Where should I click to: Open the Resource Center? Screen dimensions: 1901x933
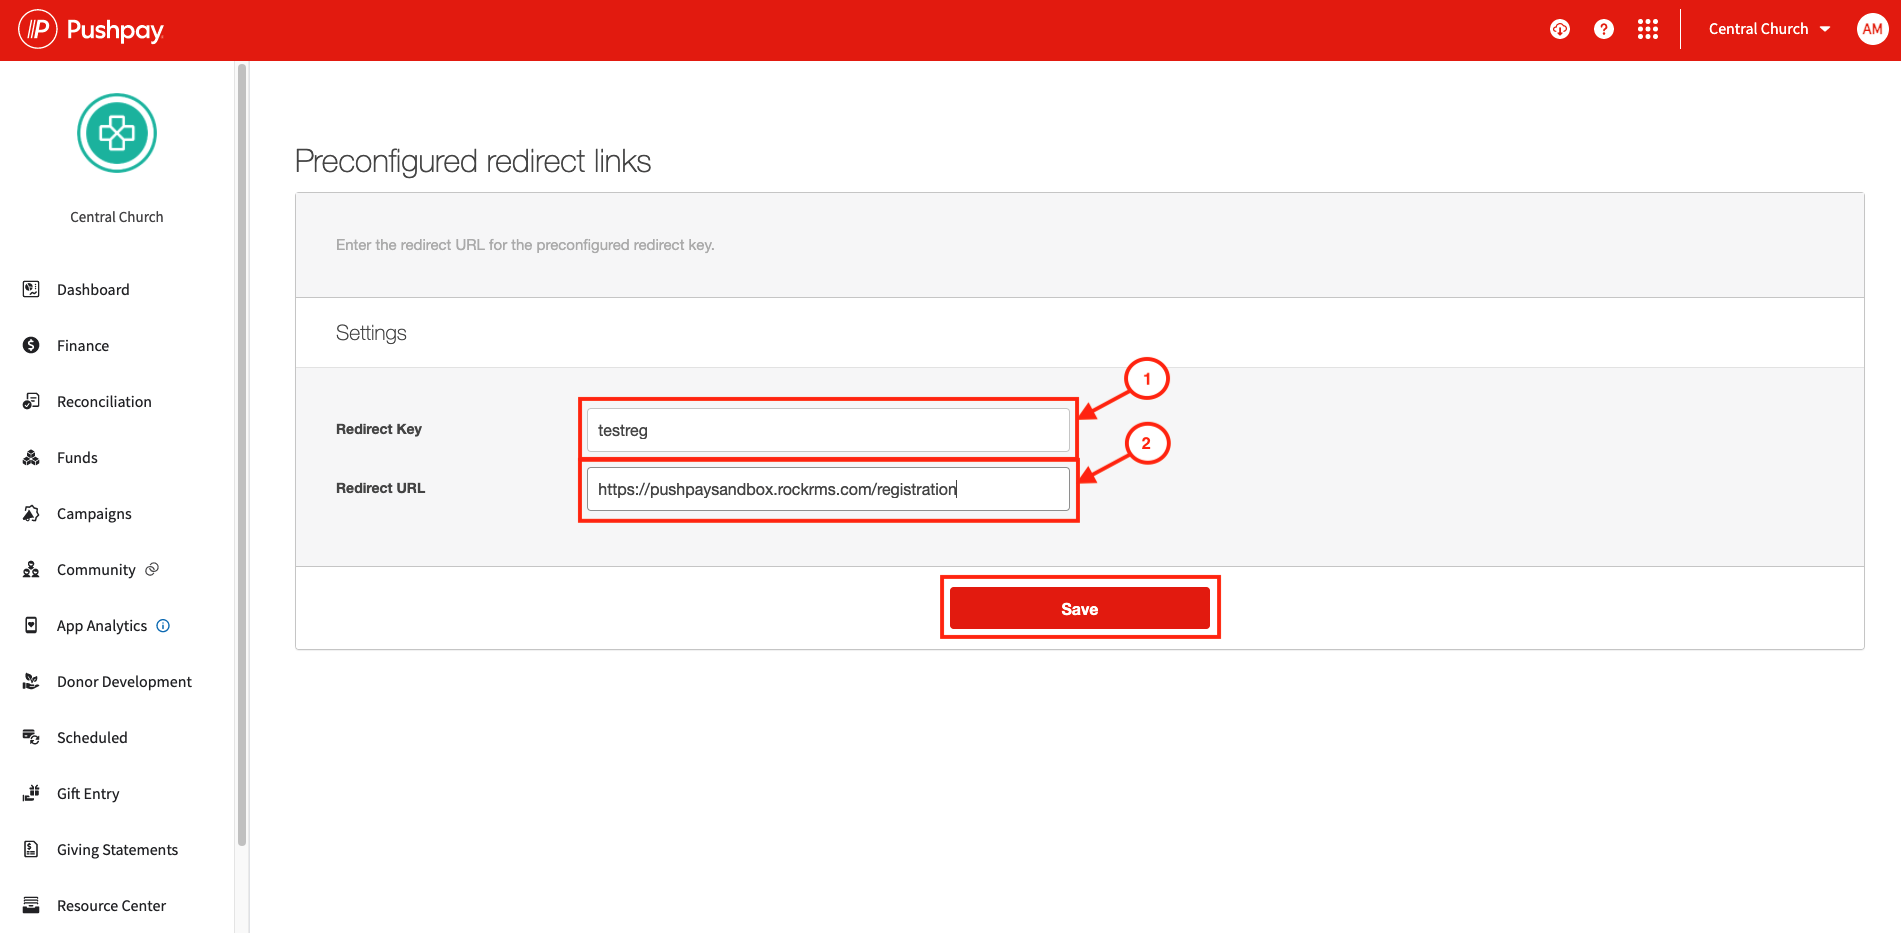pyautogui.click(x=111, y=905)
